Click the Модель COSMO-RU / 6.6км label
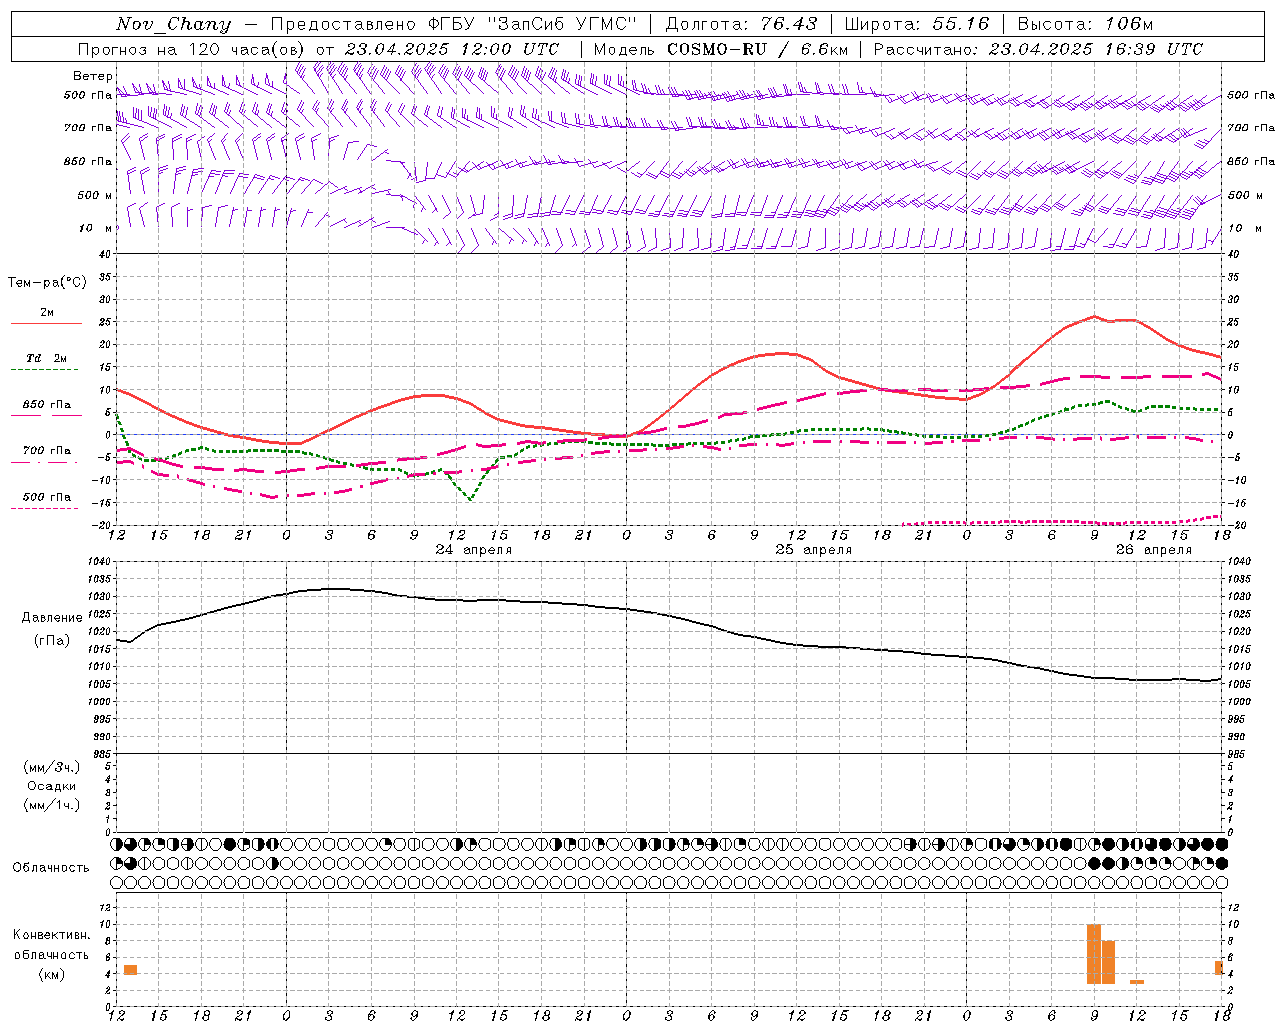 [721, 49]
